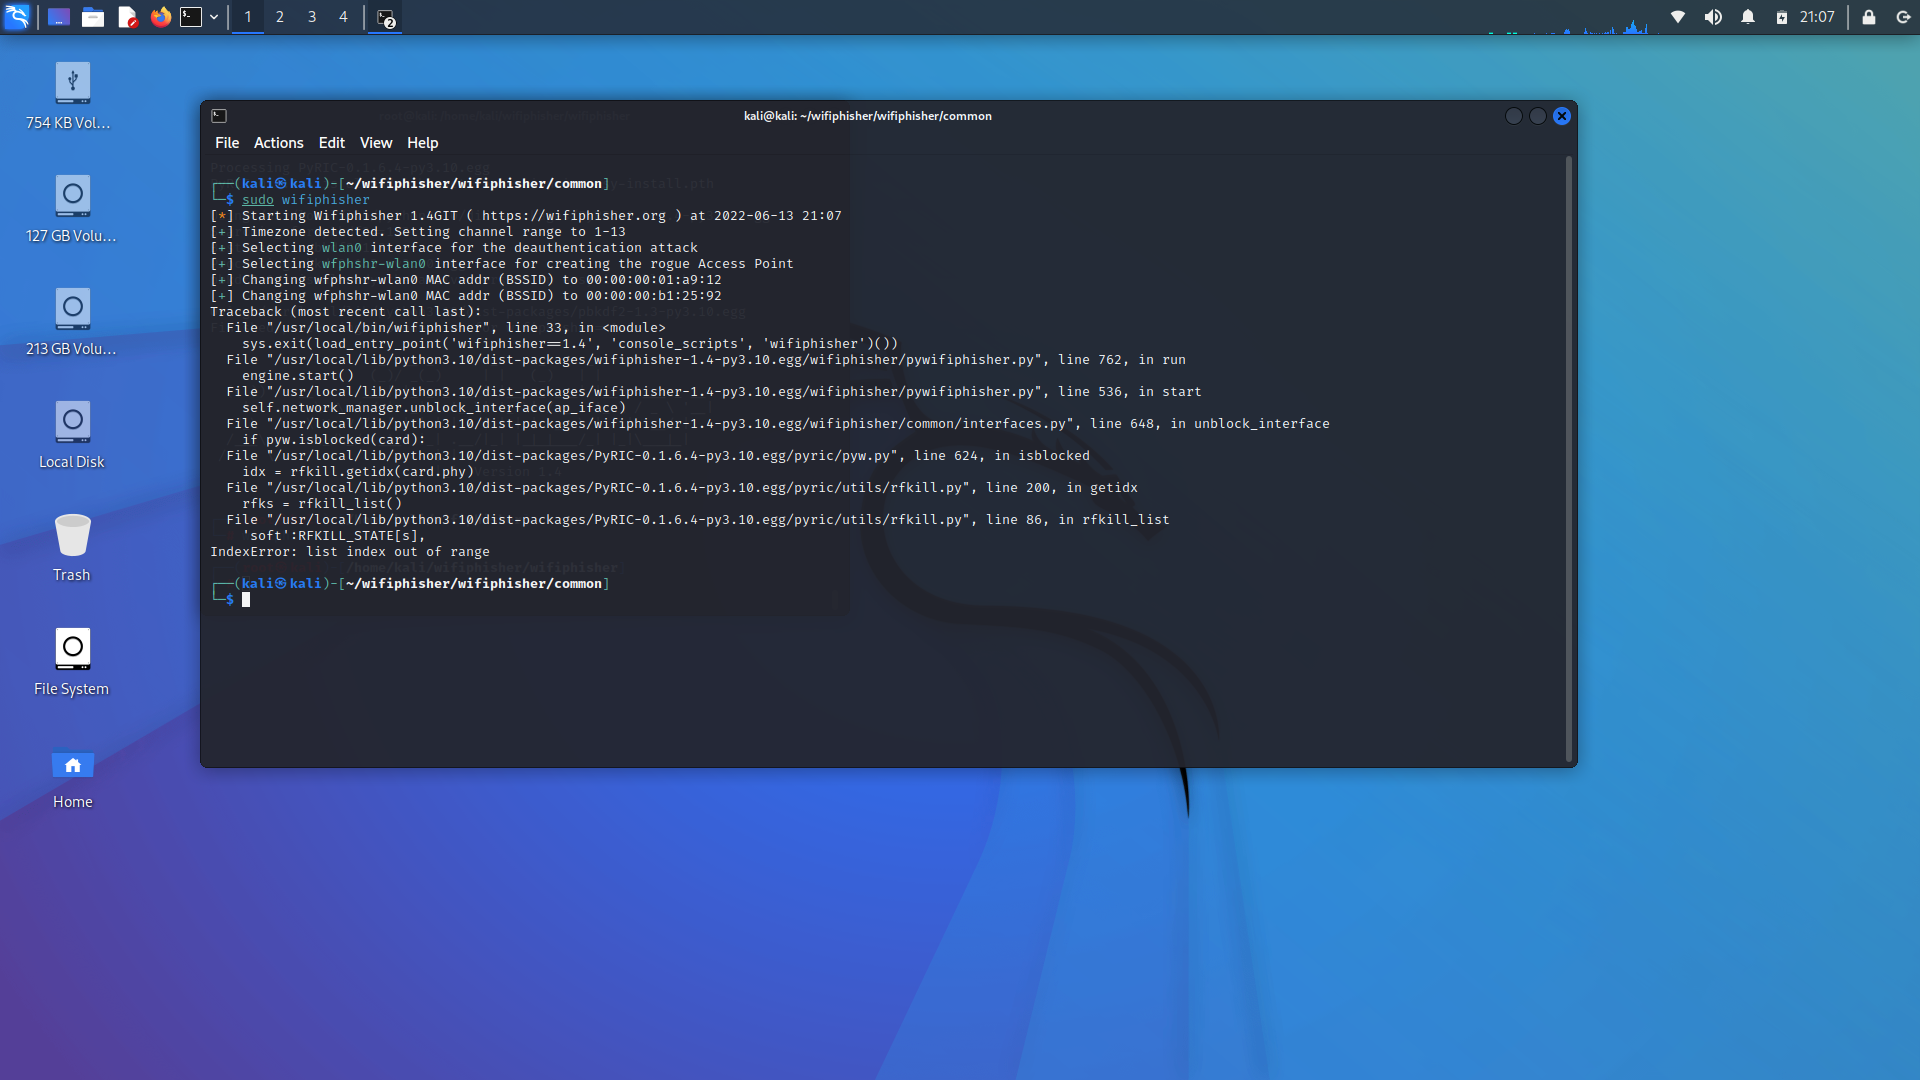Viewport: 1920px width, 1080px height.
Task: Maximize the terminal window
Action: (x=1538, y=116)
